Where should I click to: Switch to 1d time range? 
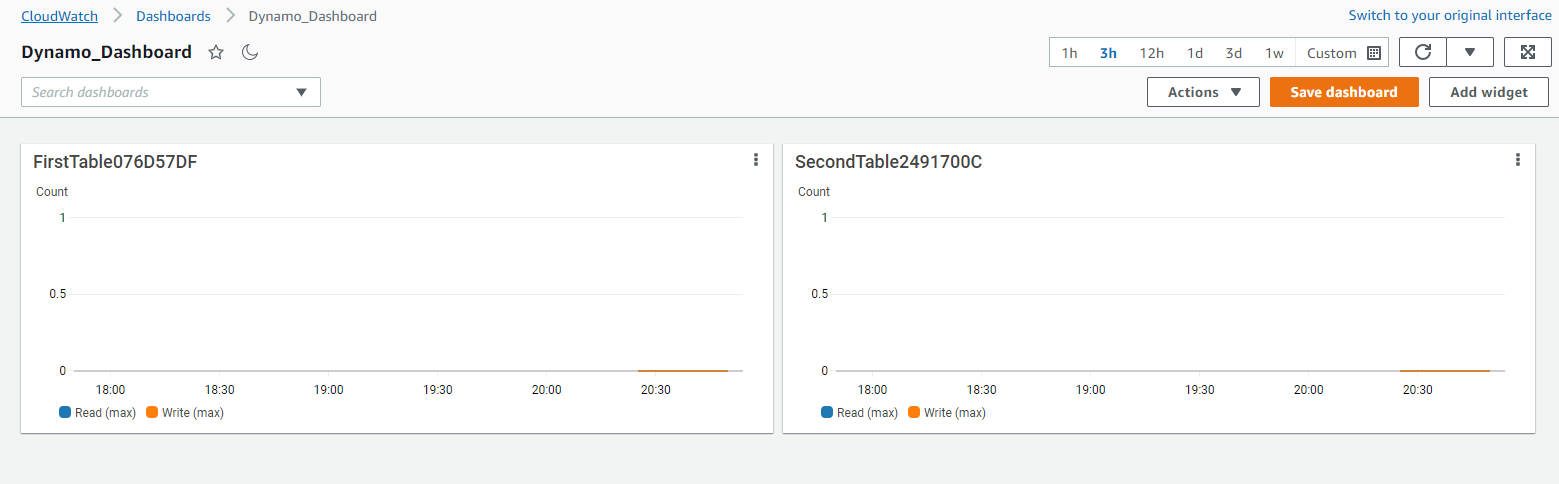1195,53
